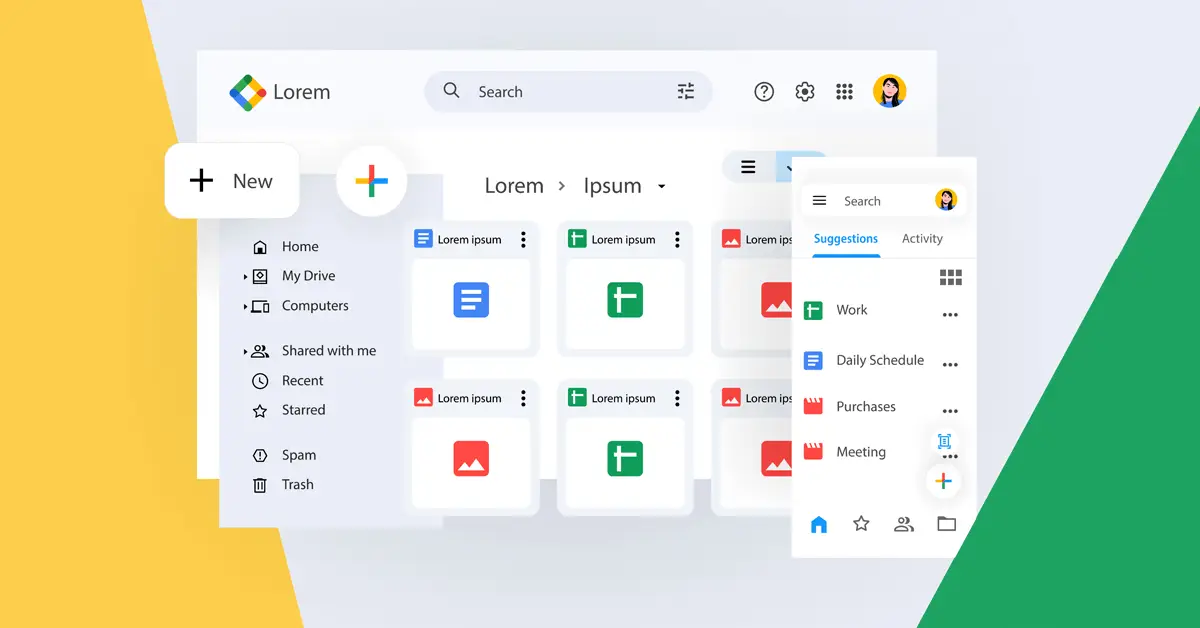The width and height of the screenshot is (1200, 628).
Task: Open the red image file in the grid
Action: (473, 459)
